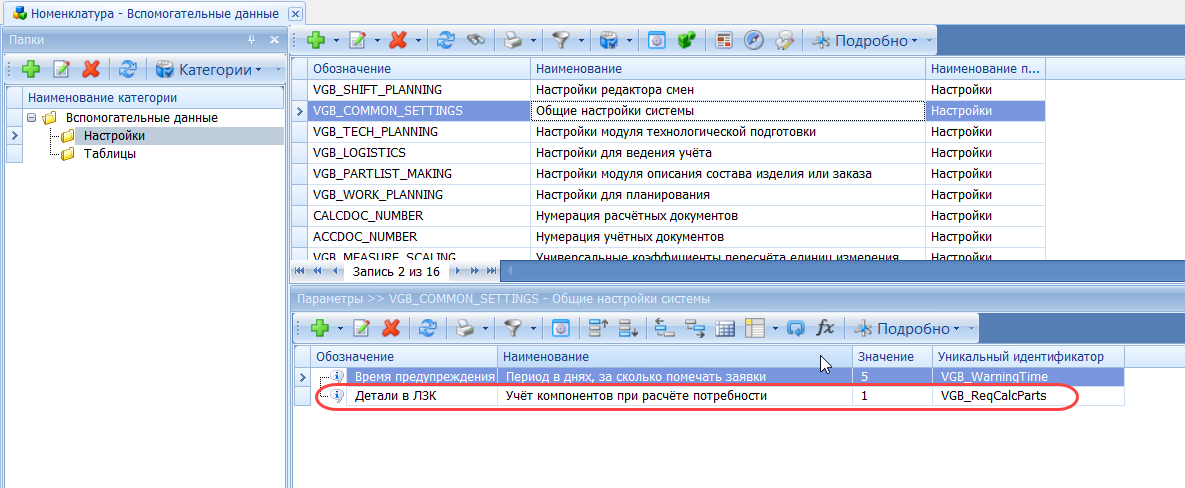Refresh the parameters list in lower toolbar
Image resolution: width=1185 pixels, height=488 pixels.
click(428, 328)
